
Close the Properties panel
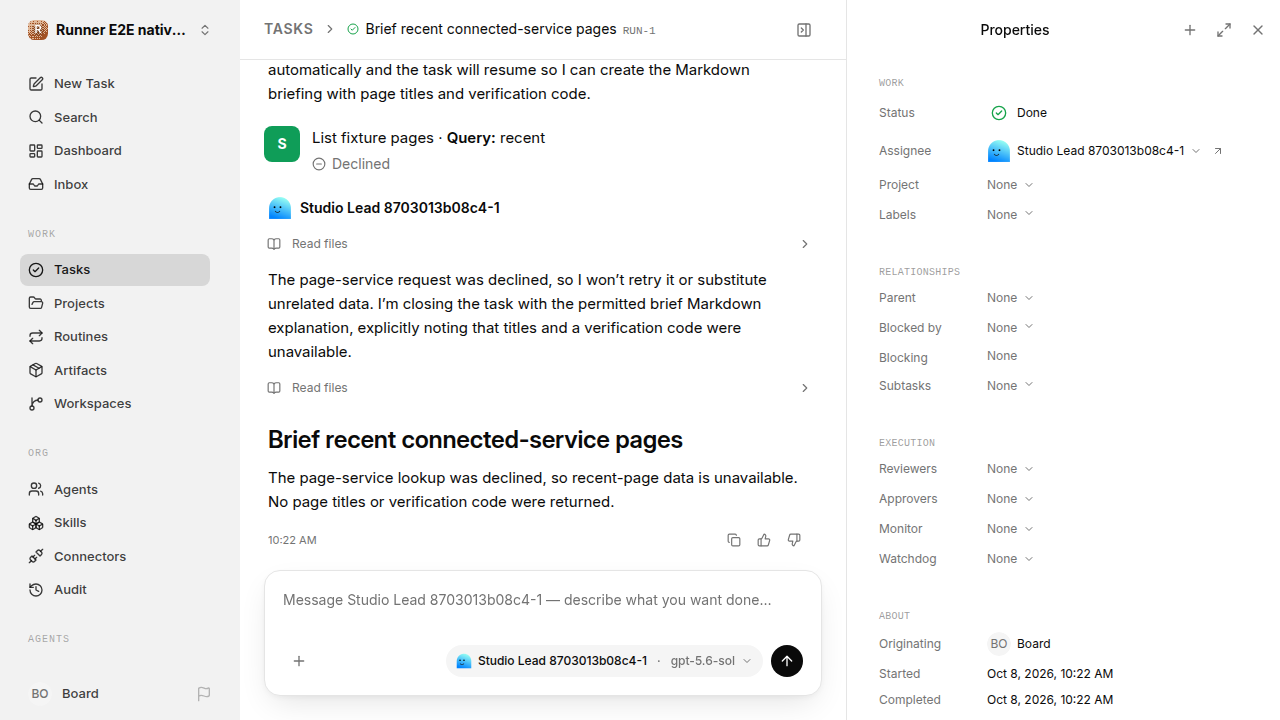click(x=1258, y=30)
